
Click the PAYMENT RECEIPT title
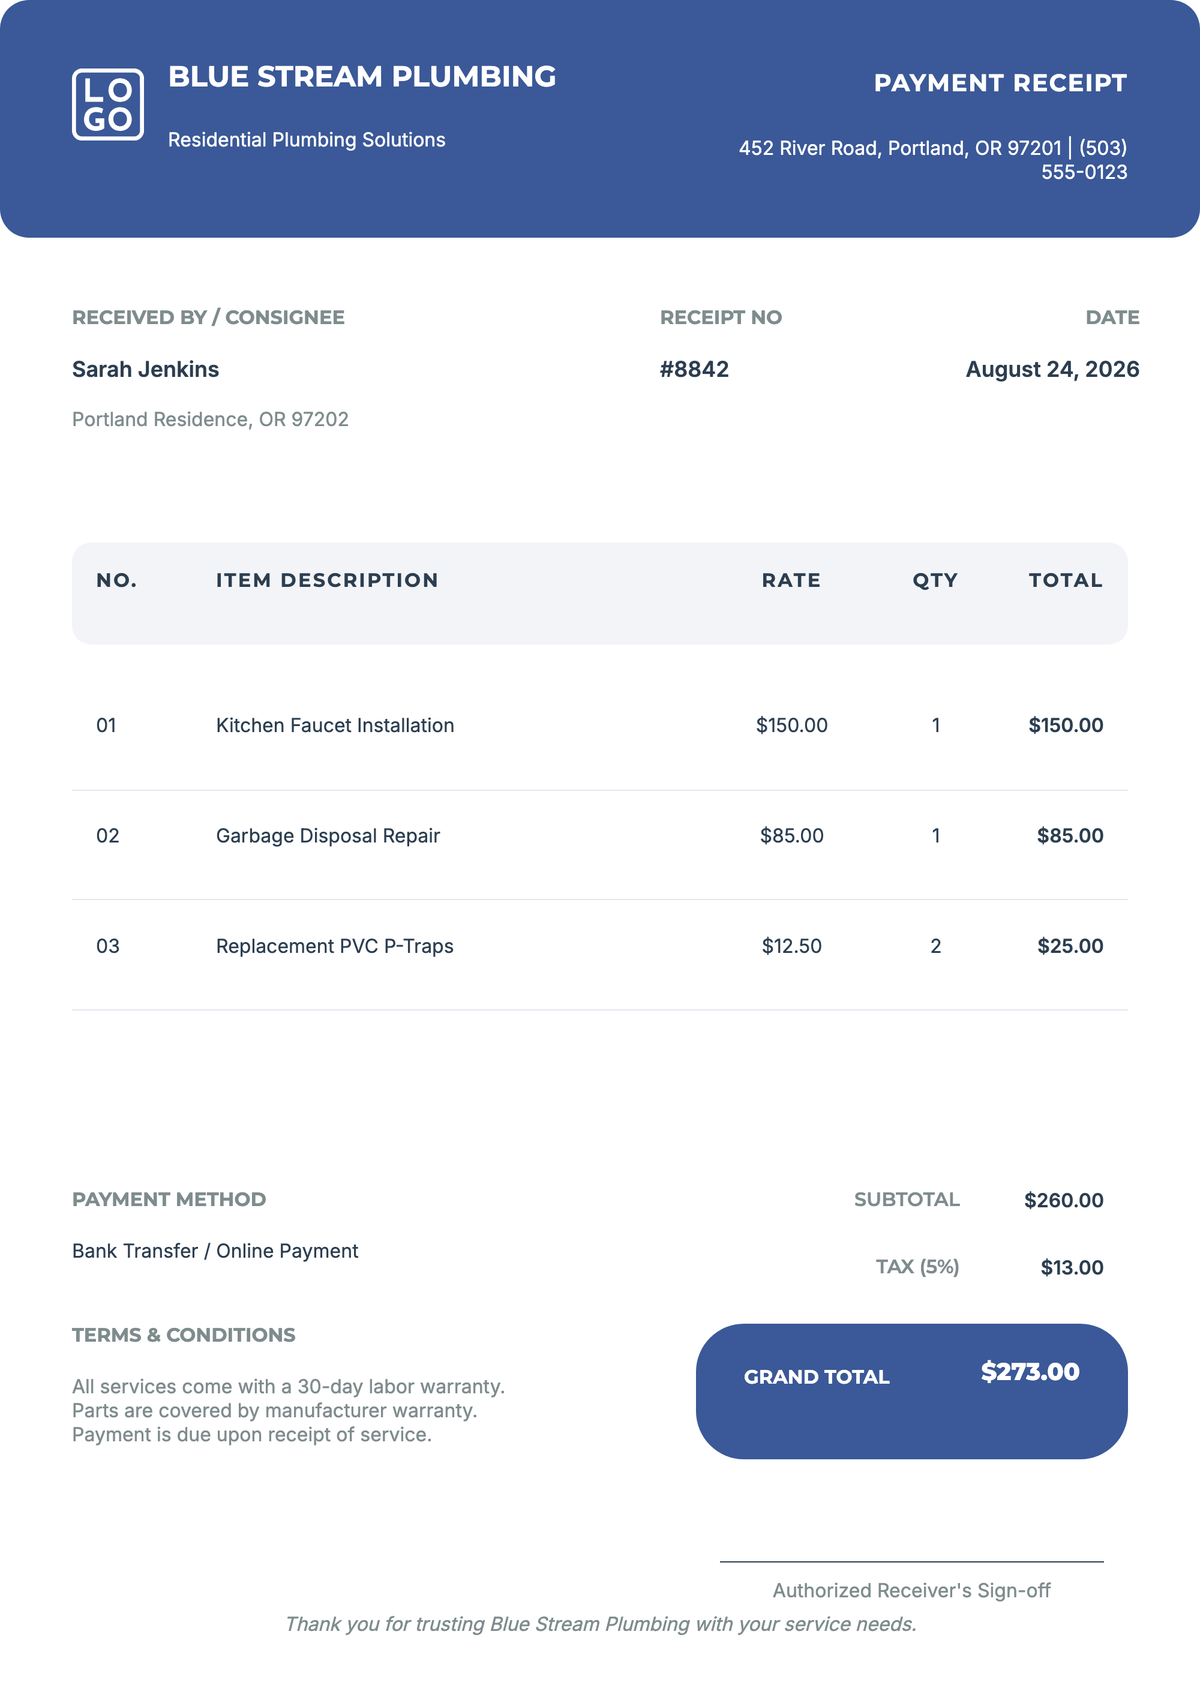pyautogui.click(x=1000, y=83)
